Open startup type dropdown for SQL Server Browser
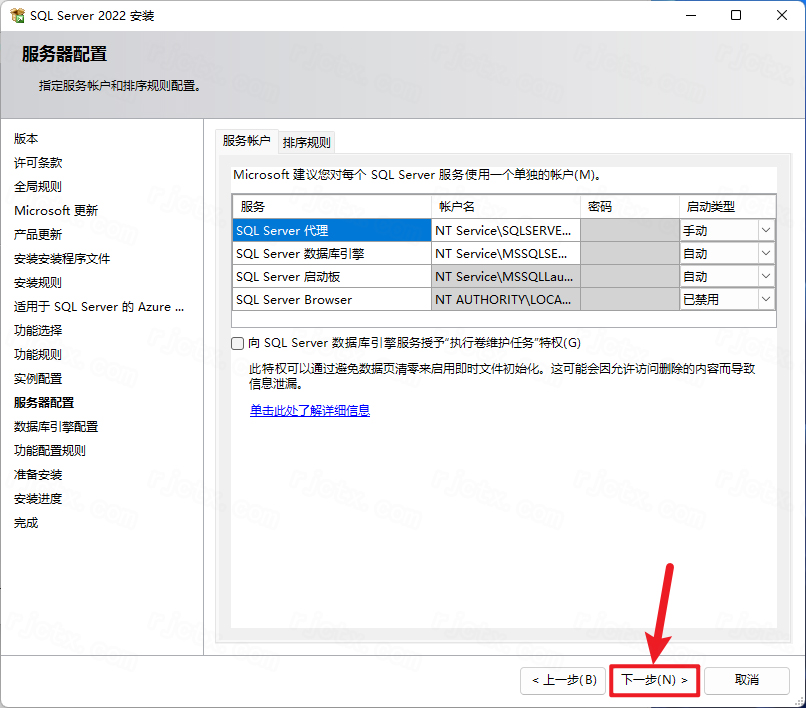The height and width of the screenshot is (708, 806). pyautogui.click(x=765, y=299)
